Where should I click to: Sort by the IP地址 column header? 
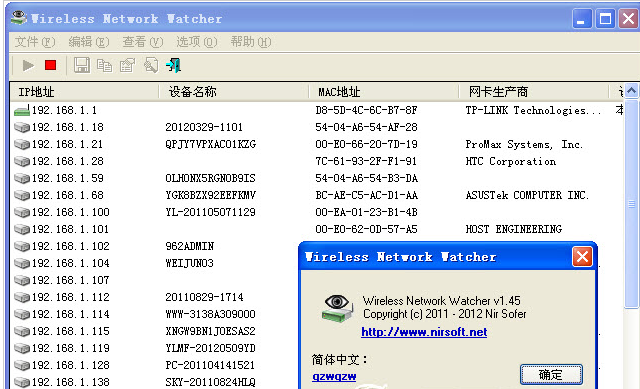click(84, 92)
